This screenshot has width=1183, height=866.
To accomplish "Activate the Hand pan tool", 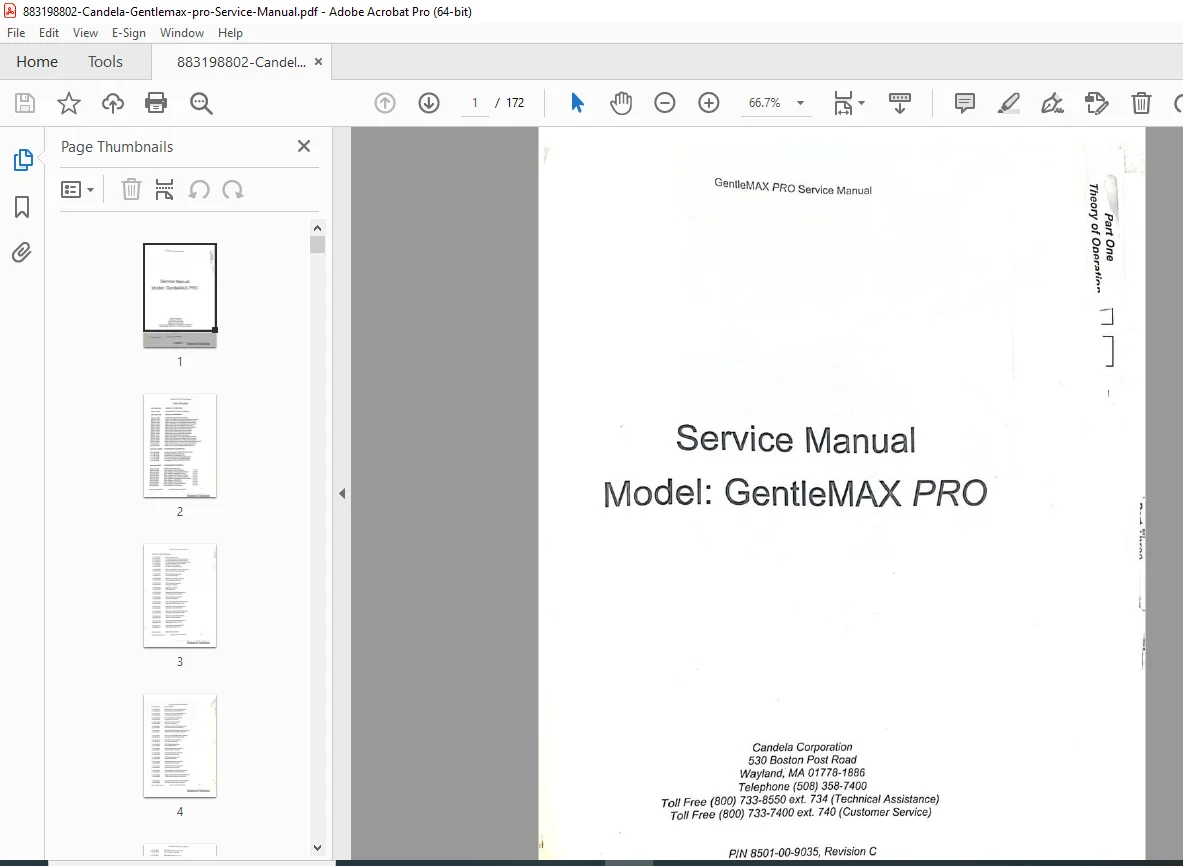I will tap(621, 103).
